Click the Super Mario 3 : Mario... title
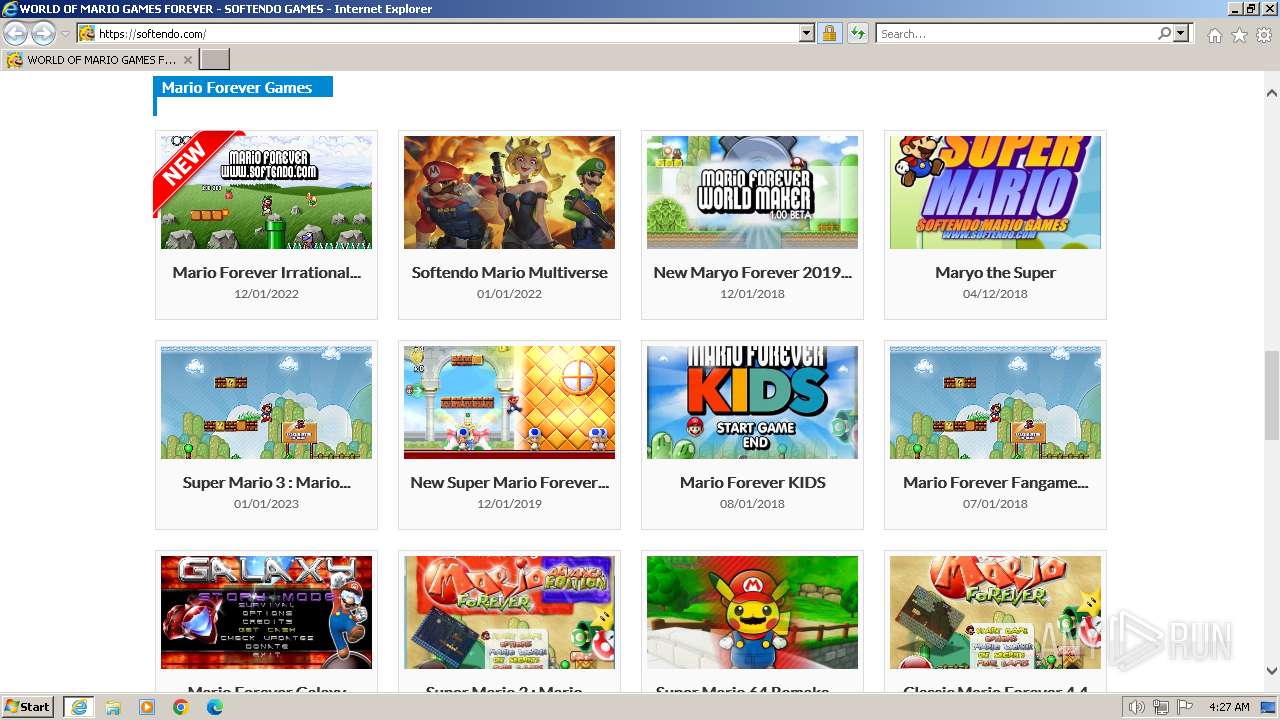The image size is (1280, 720). click(x=266, y=482)
